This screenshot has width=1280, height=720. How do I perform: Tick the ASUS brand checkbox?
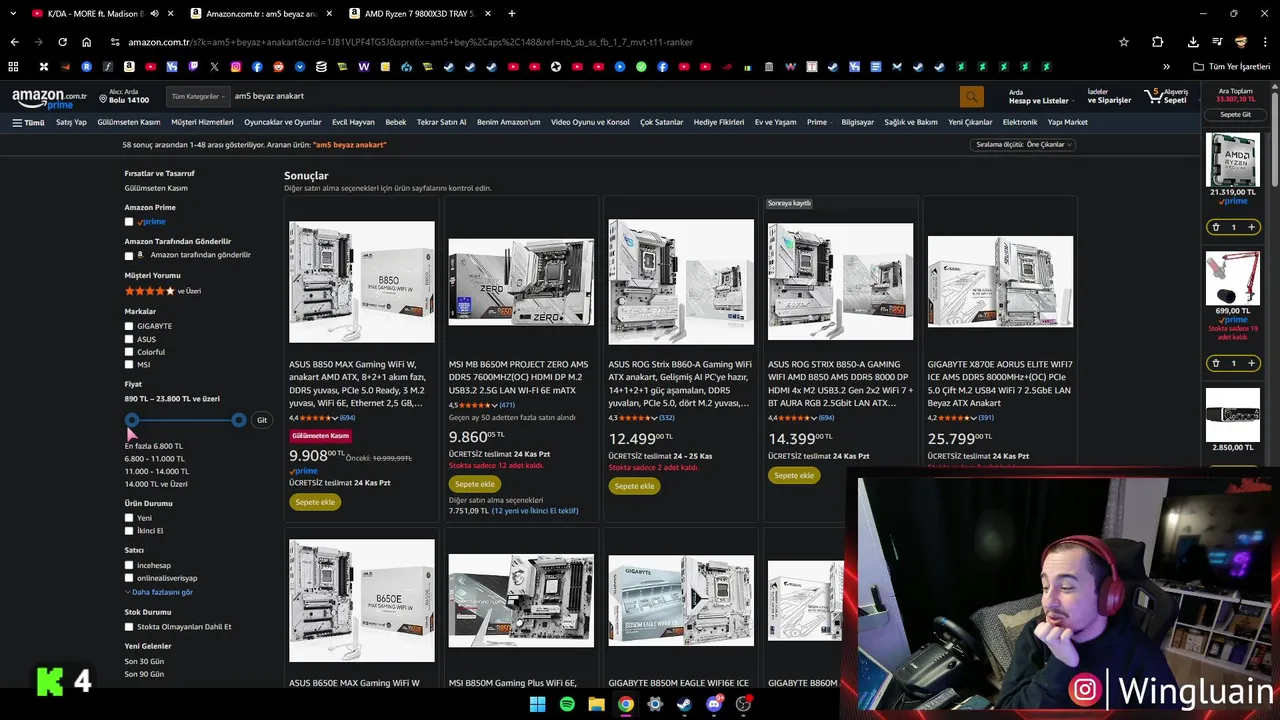[x=129, y=339]
